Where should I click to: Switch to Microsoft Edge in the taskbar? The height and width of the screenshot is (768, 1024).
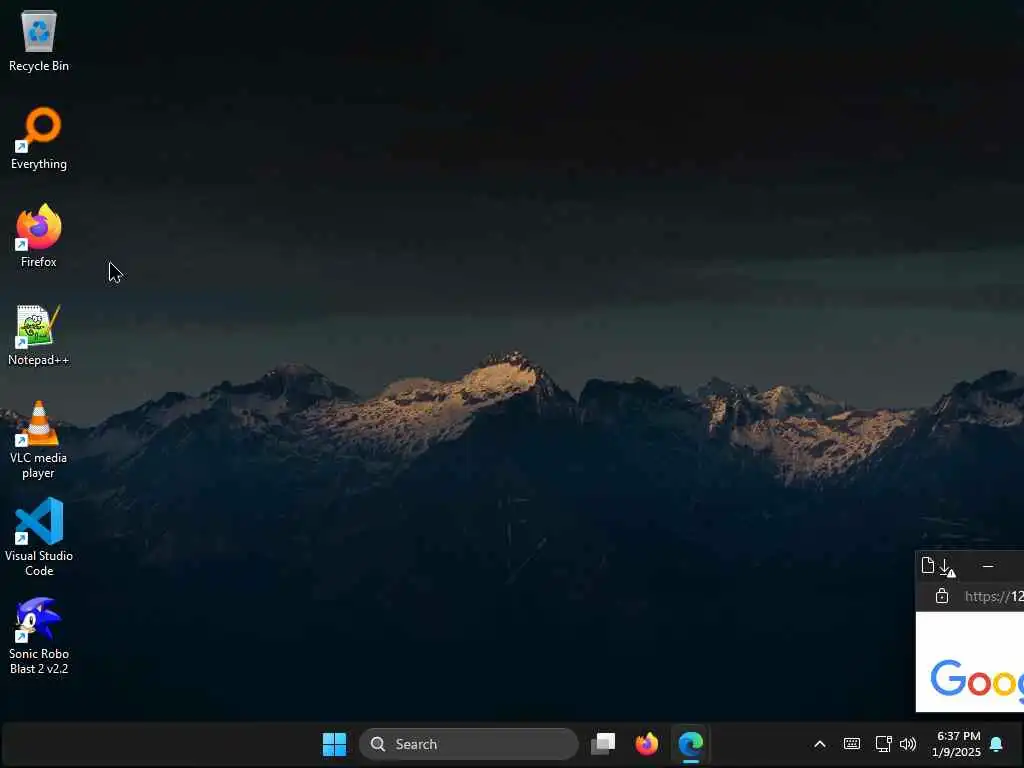coord(690,744)
